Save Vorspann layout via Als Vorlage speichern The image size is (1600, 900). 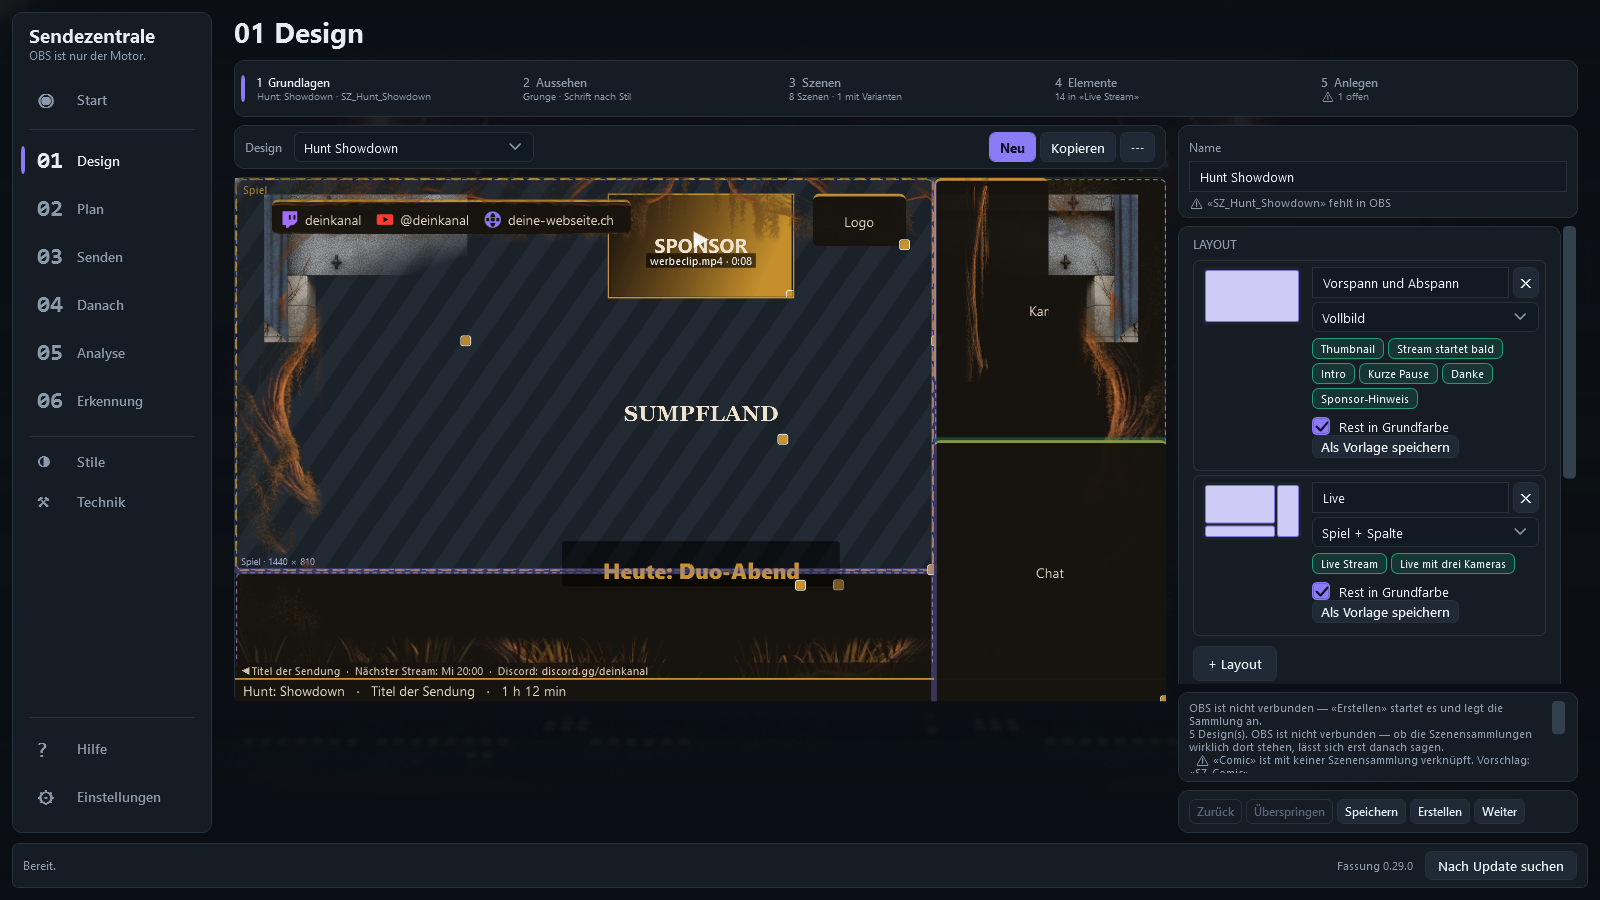(x=1385, y=448)
